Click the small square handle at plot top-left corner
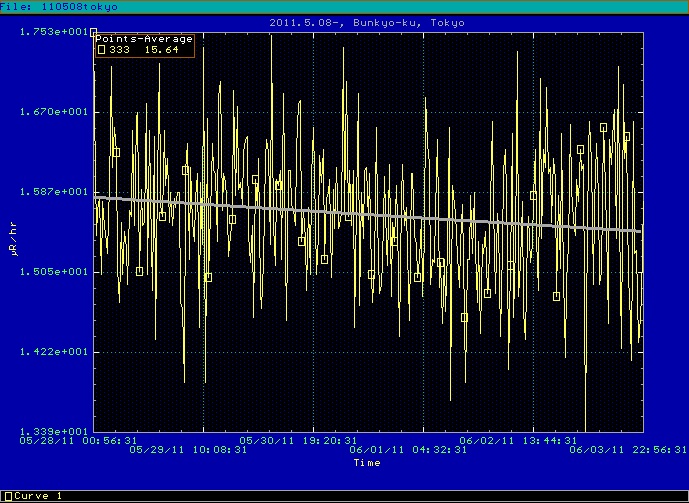This screenshot has height=503, width=689. [x=94, y=32]
